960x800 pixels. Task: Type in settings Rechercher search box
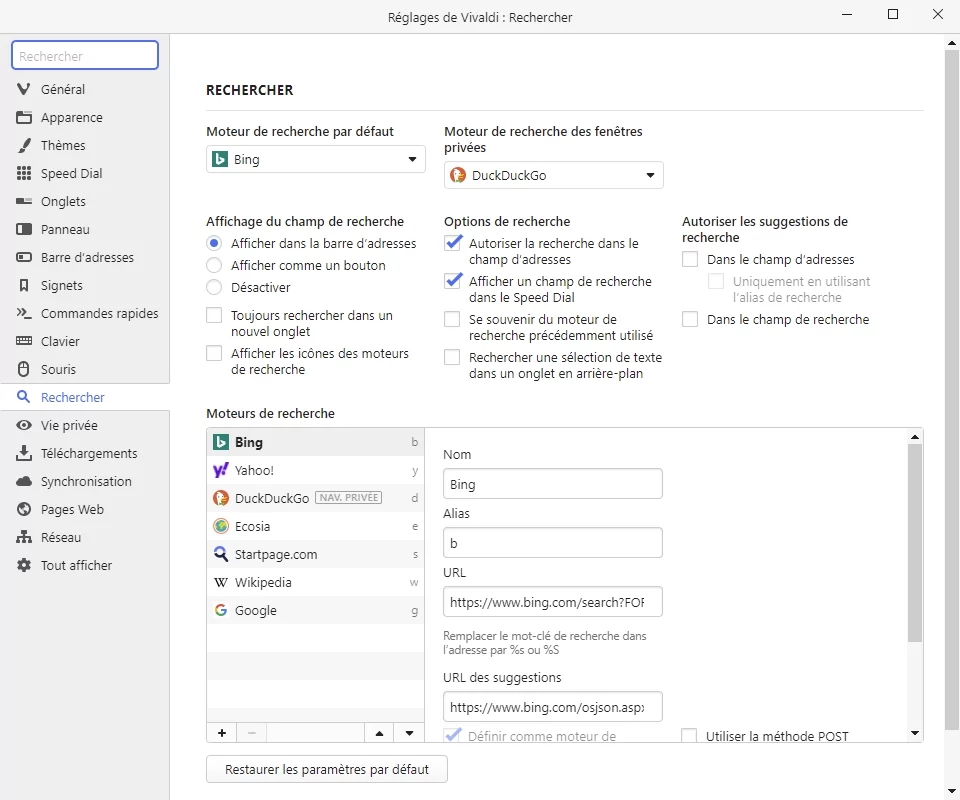pos(85,56)
